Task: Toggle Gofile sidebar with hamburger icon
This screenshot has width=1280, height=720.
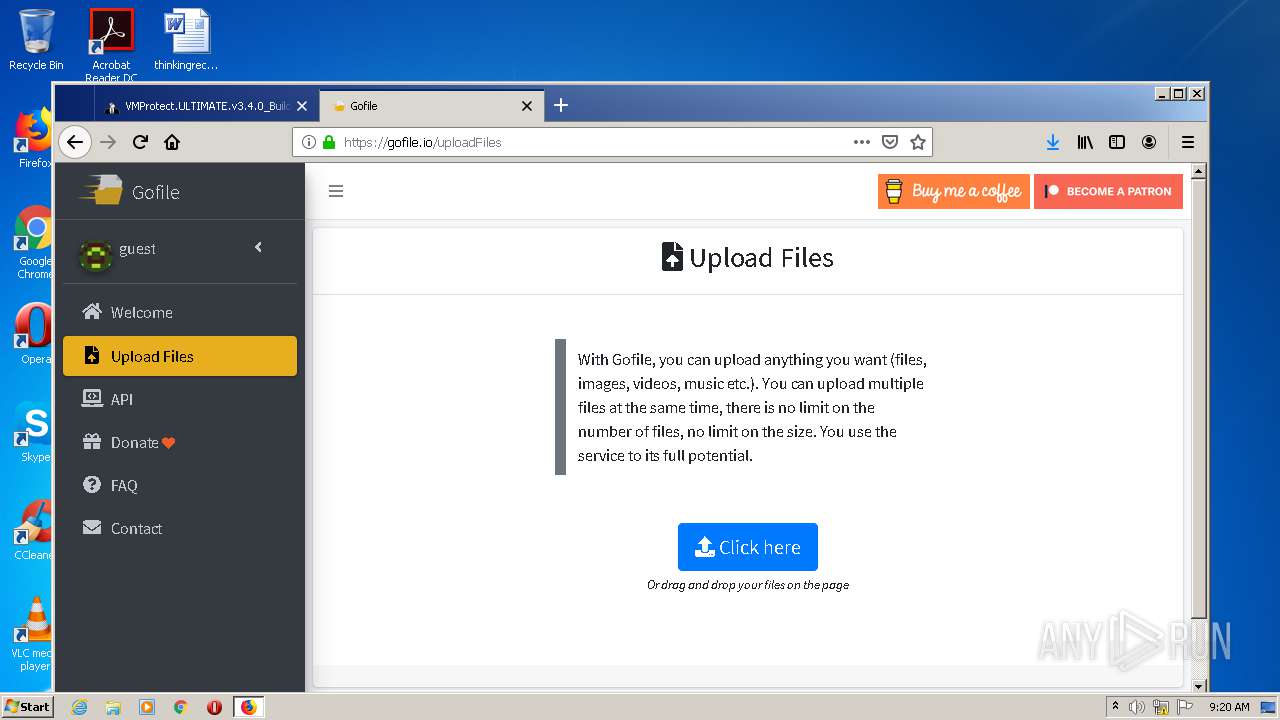Action: tap(336, 191)
